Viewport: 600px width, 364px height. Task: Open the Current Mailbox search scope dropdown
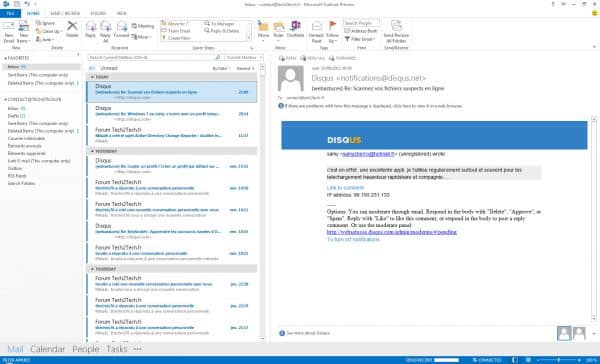point(244,57)
